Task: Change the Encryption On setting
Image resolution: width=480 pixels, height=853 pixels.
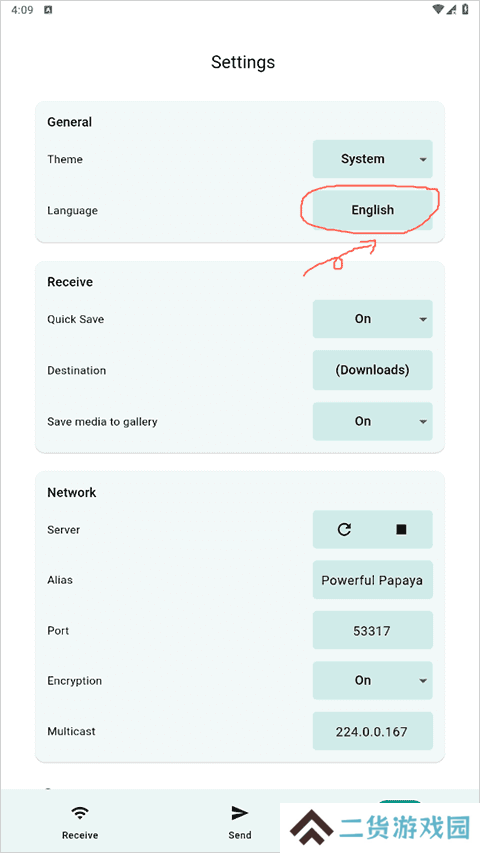Action: coord(373,680)
